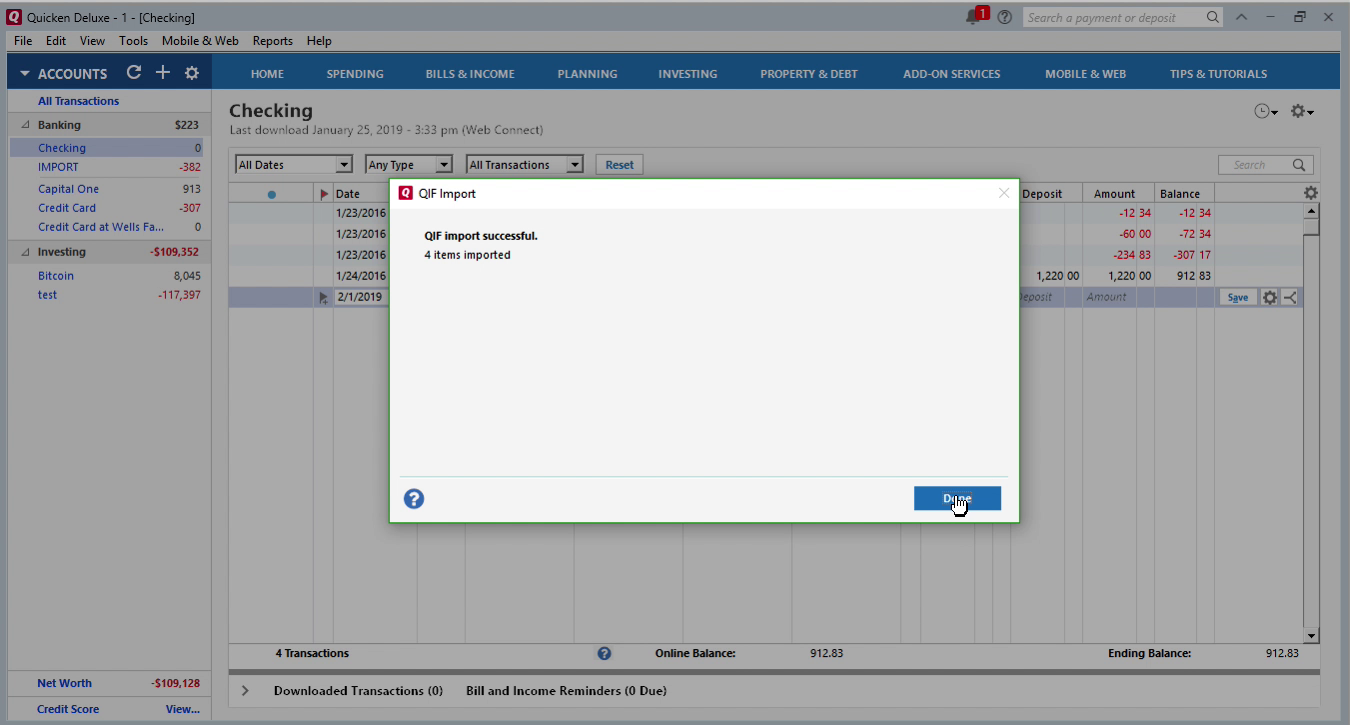Click the View... link beside Credit Score

point(182,709)
